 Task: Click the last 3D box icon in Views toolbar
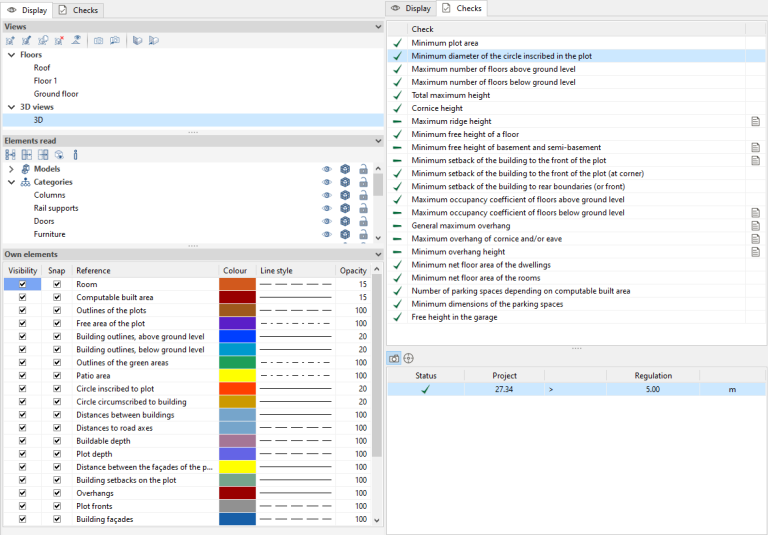pyautogui.click(x=154, y=41)
